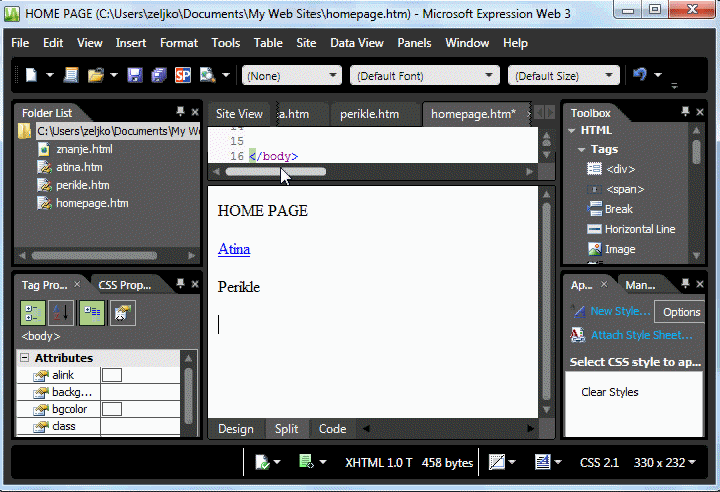Image resolution: width=720 pixels, height=492 pixels.
Task: Click the New Document page icon
Action: pos(31,75)
